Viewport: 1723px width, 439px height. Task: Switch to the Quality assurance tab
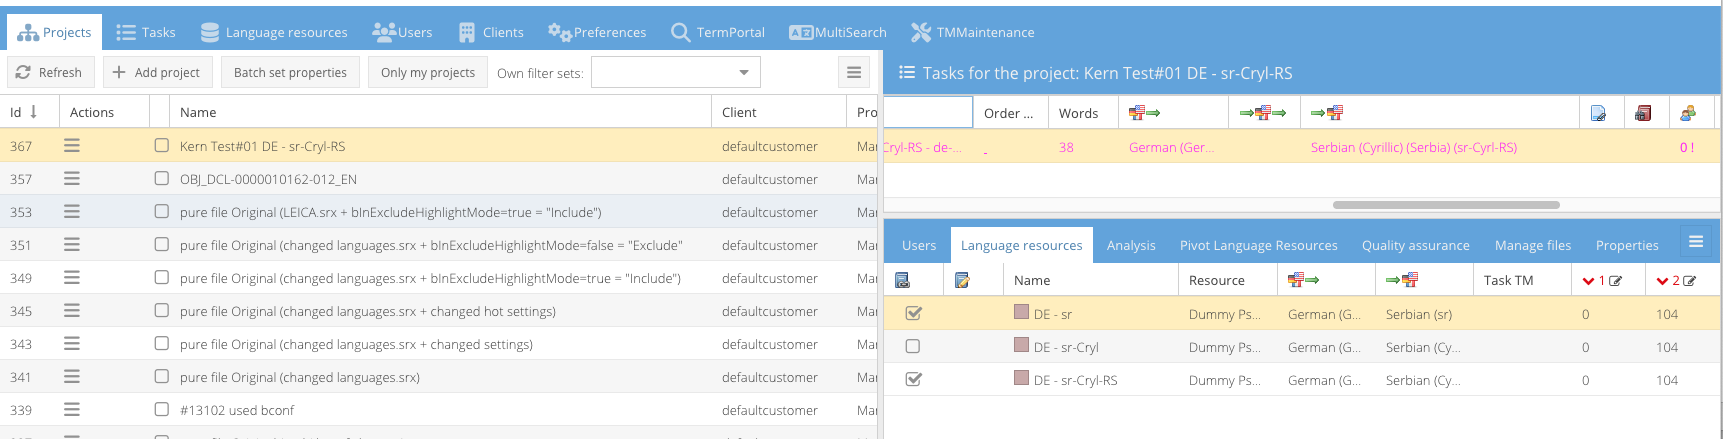pos(1415,245)
